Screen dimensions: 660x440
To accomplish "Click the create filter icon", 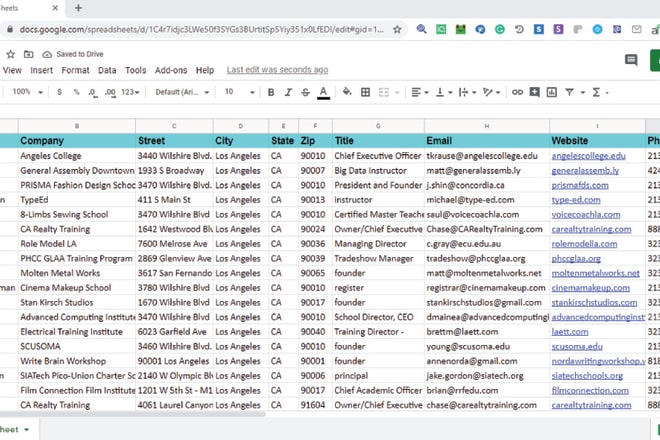I will pos(569,92).
